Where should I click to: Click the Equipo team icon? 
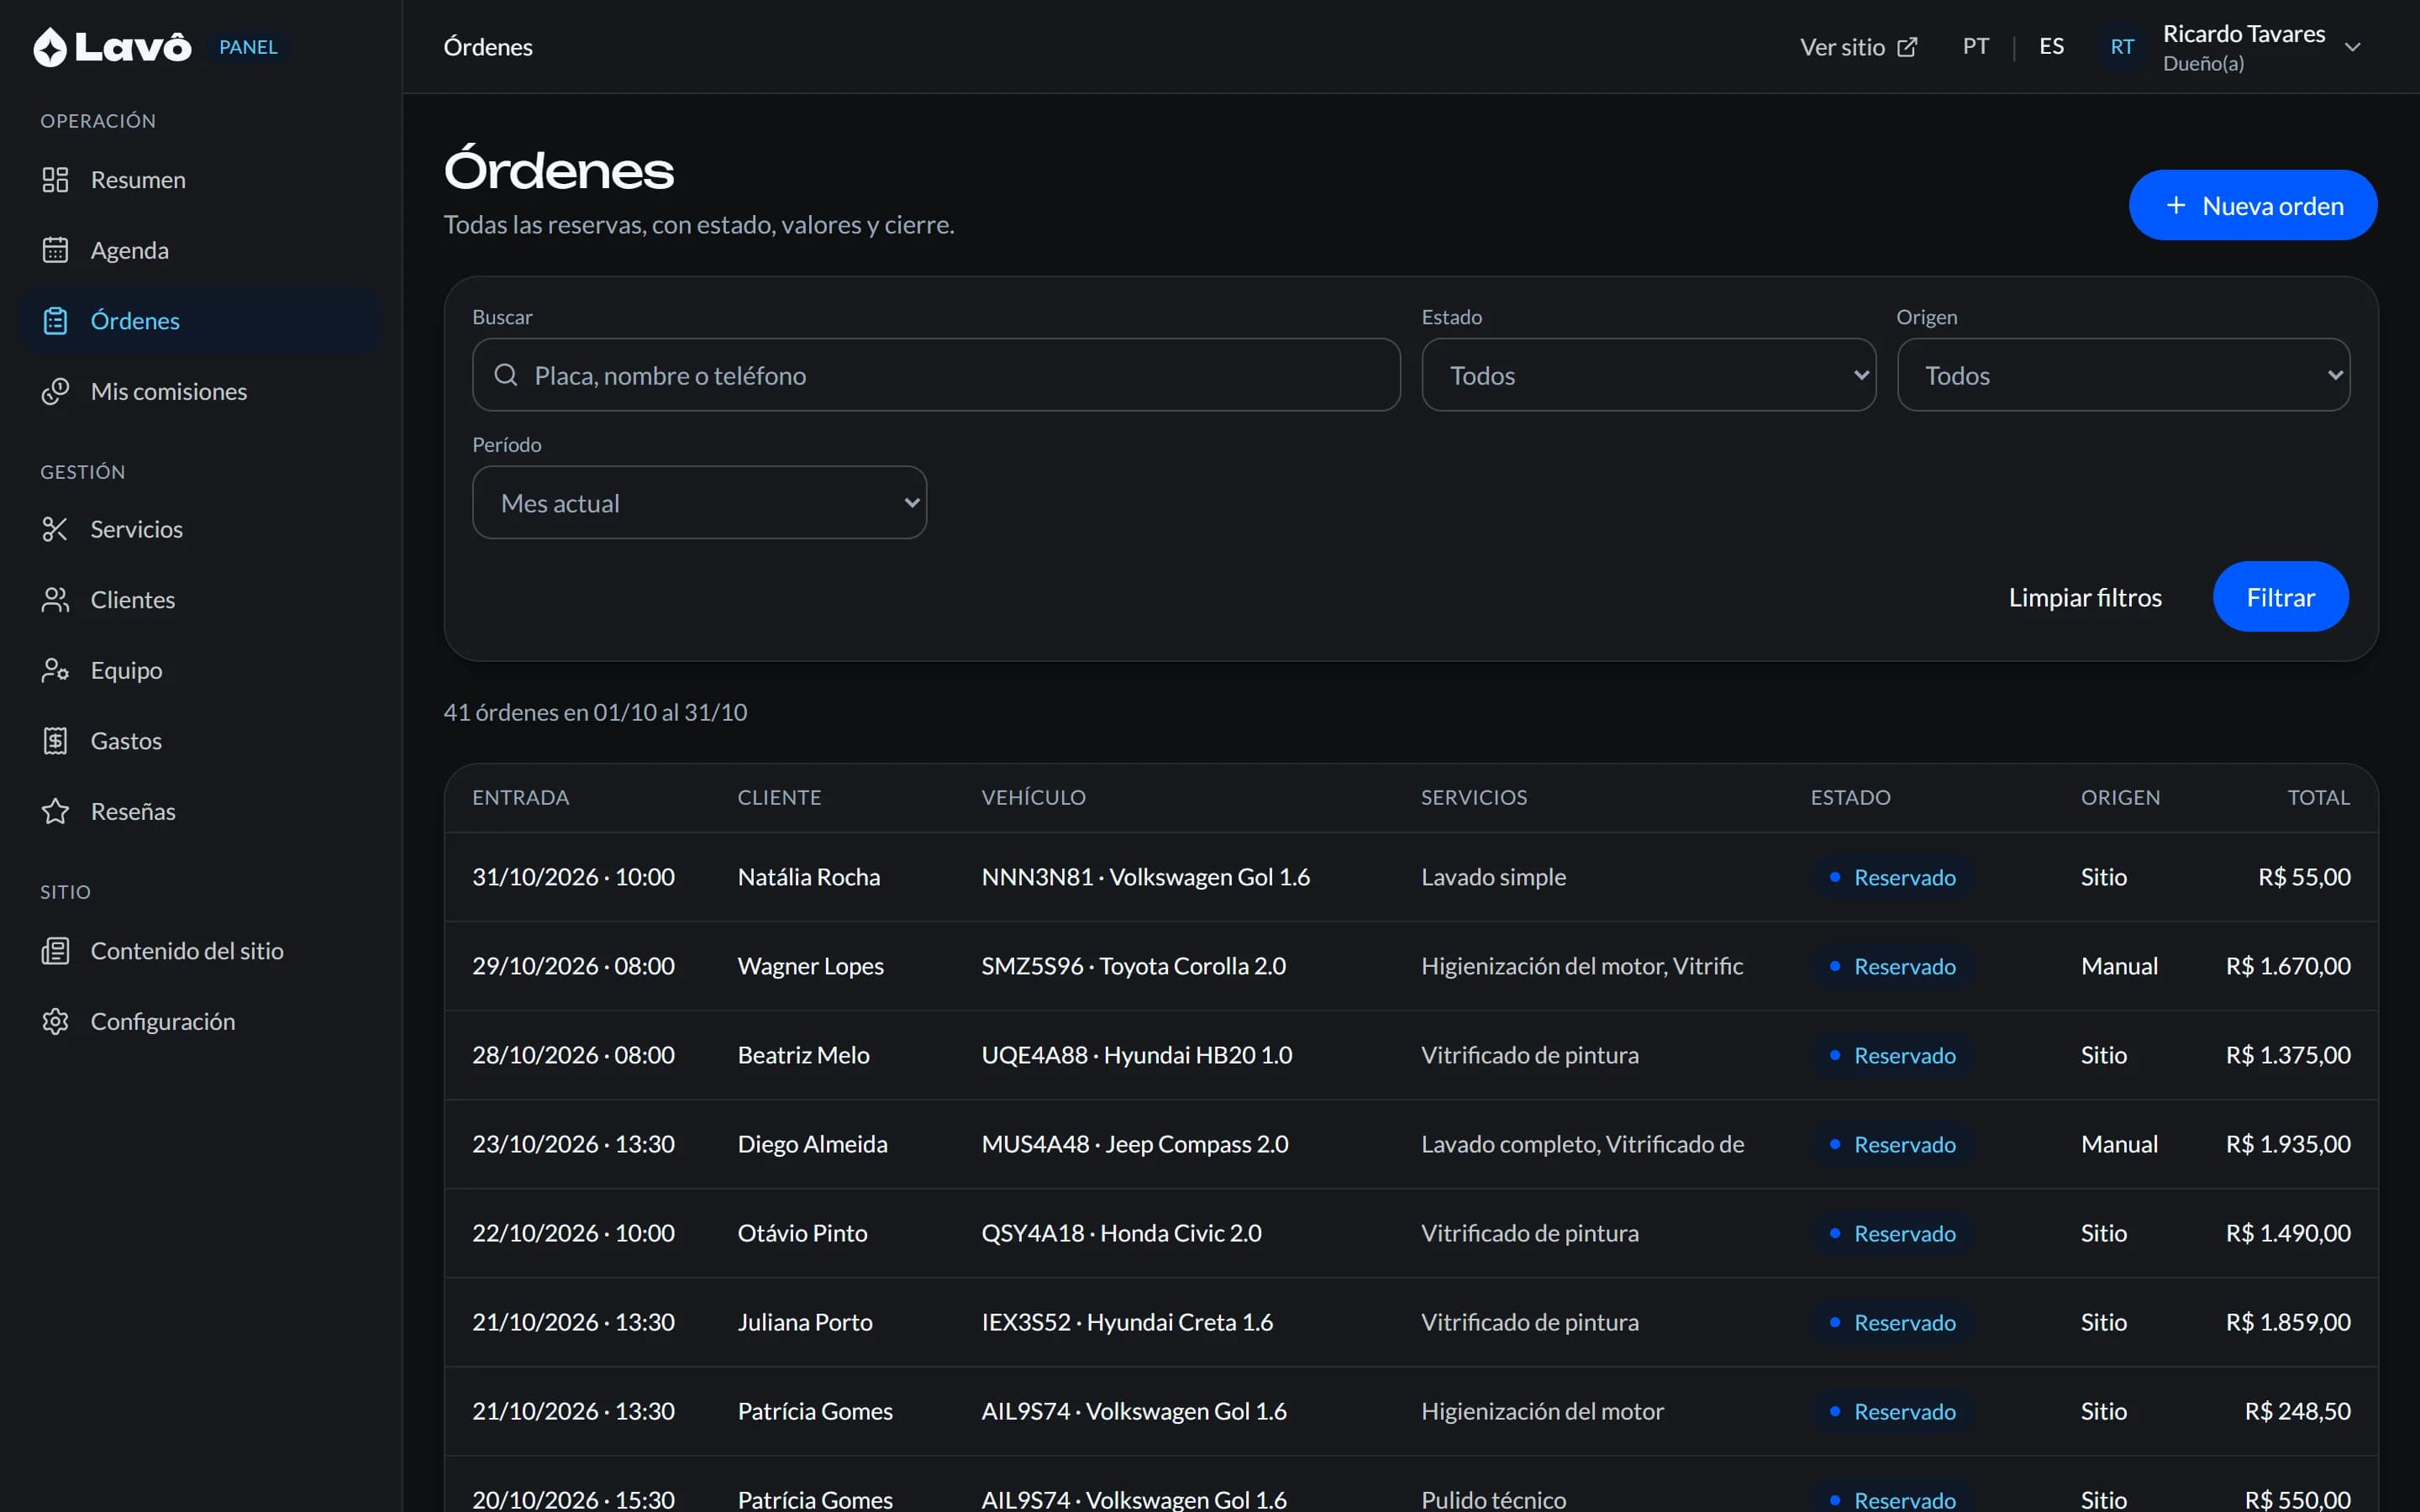coord(55,670)
